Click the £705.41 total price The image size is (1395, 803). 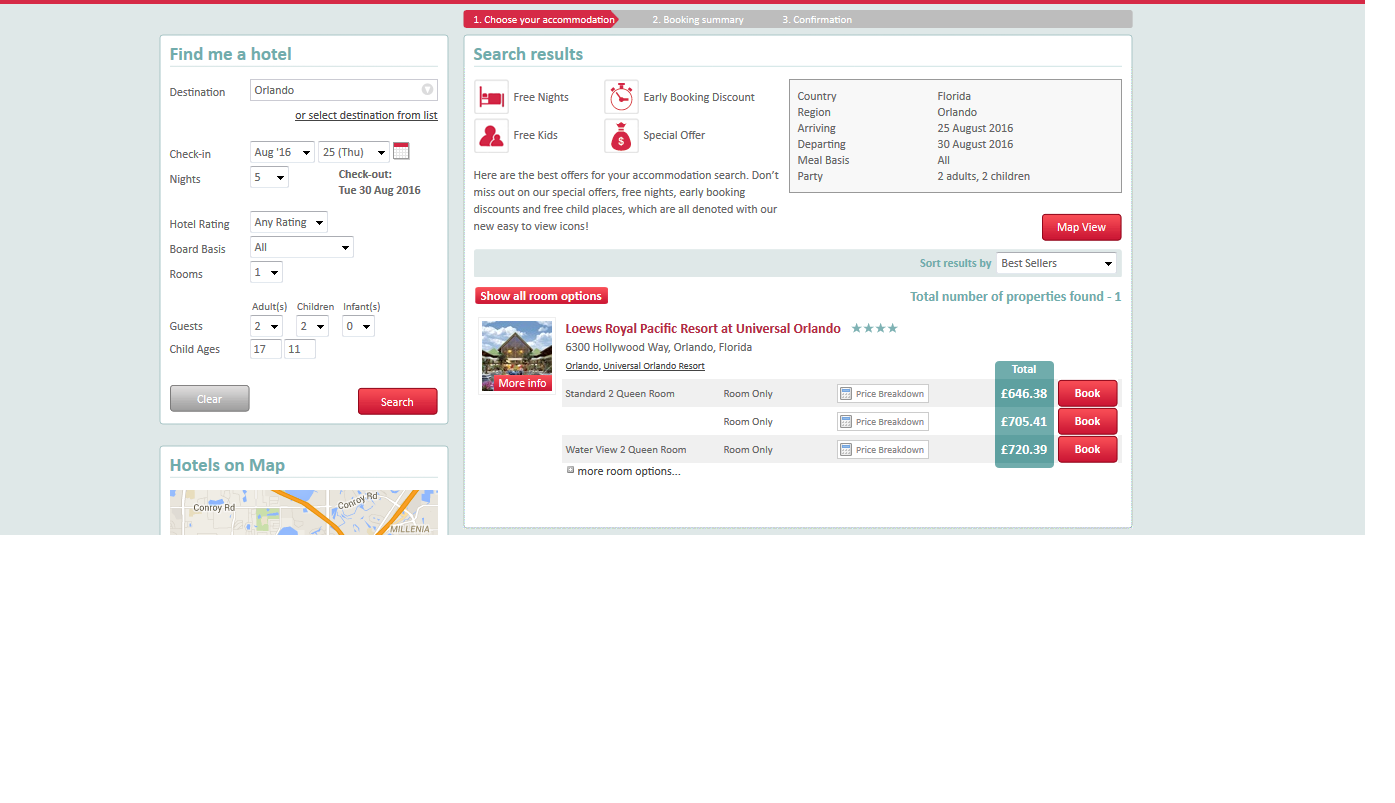(1024, 422)
